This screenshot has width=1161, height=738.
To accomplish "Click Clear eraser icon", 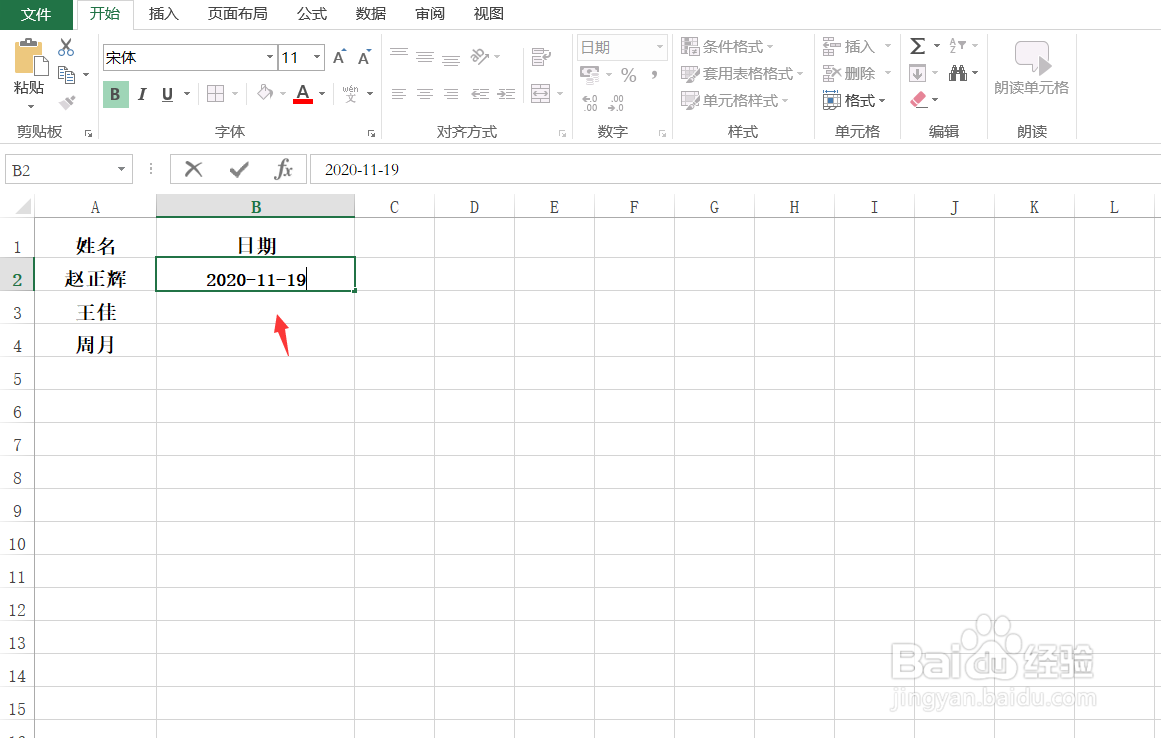I will pos(918,99).
